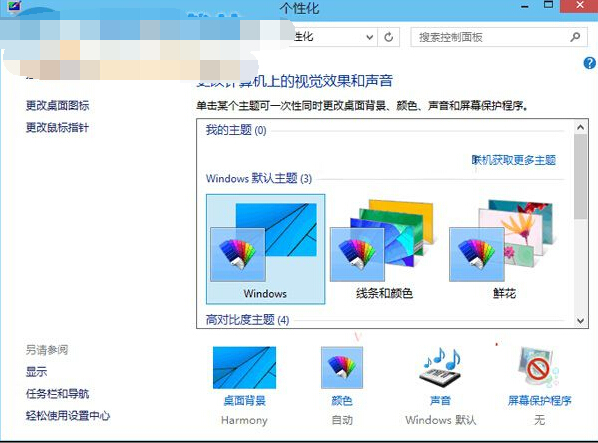Screen dimensions: 598x443
Task: Click the 自动 color value text
Action: click(342, 420)
